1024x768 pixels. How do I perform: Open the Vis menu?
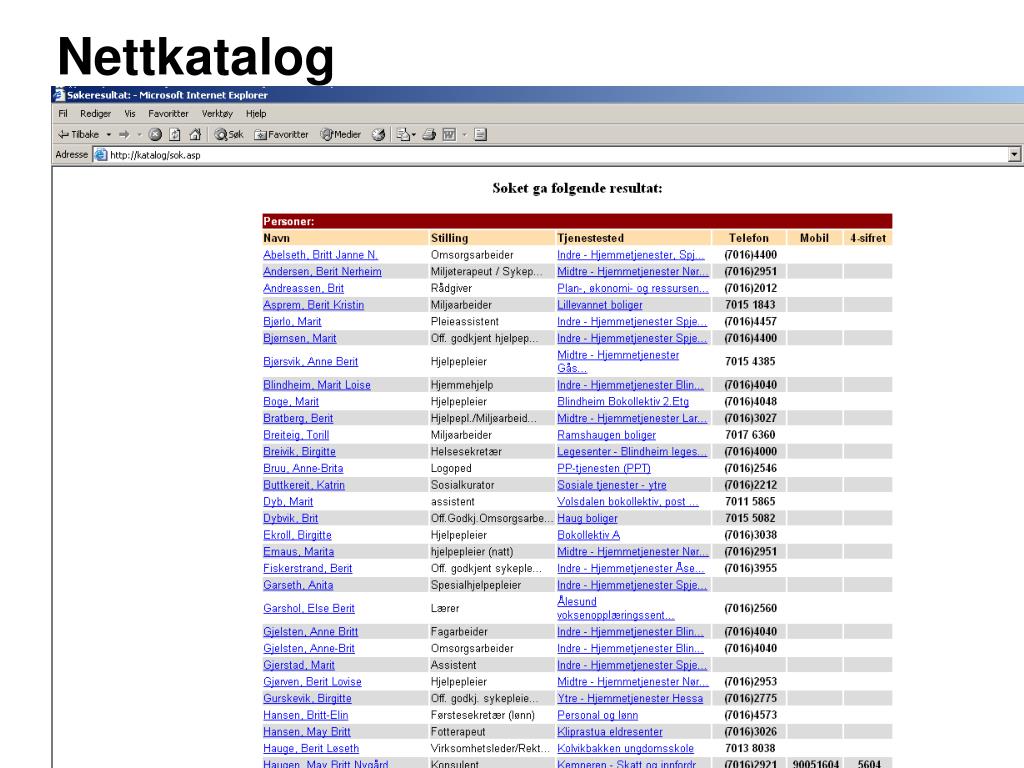pyautogui.click(x=130, y=114)
